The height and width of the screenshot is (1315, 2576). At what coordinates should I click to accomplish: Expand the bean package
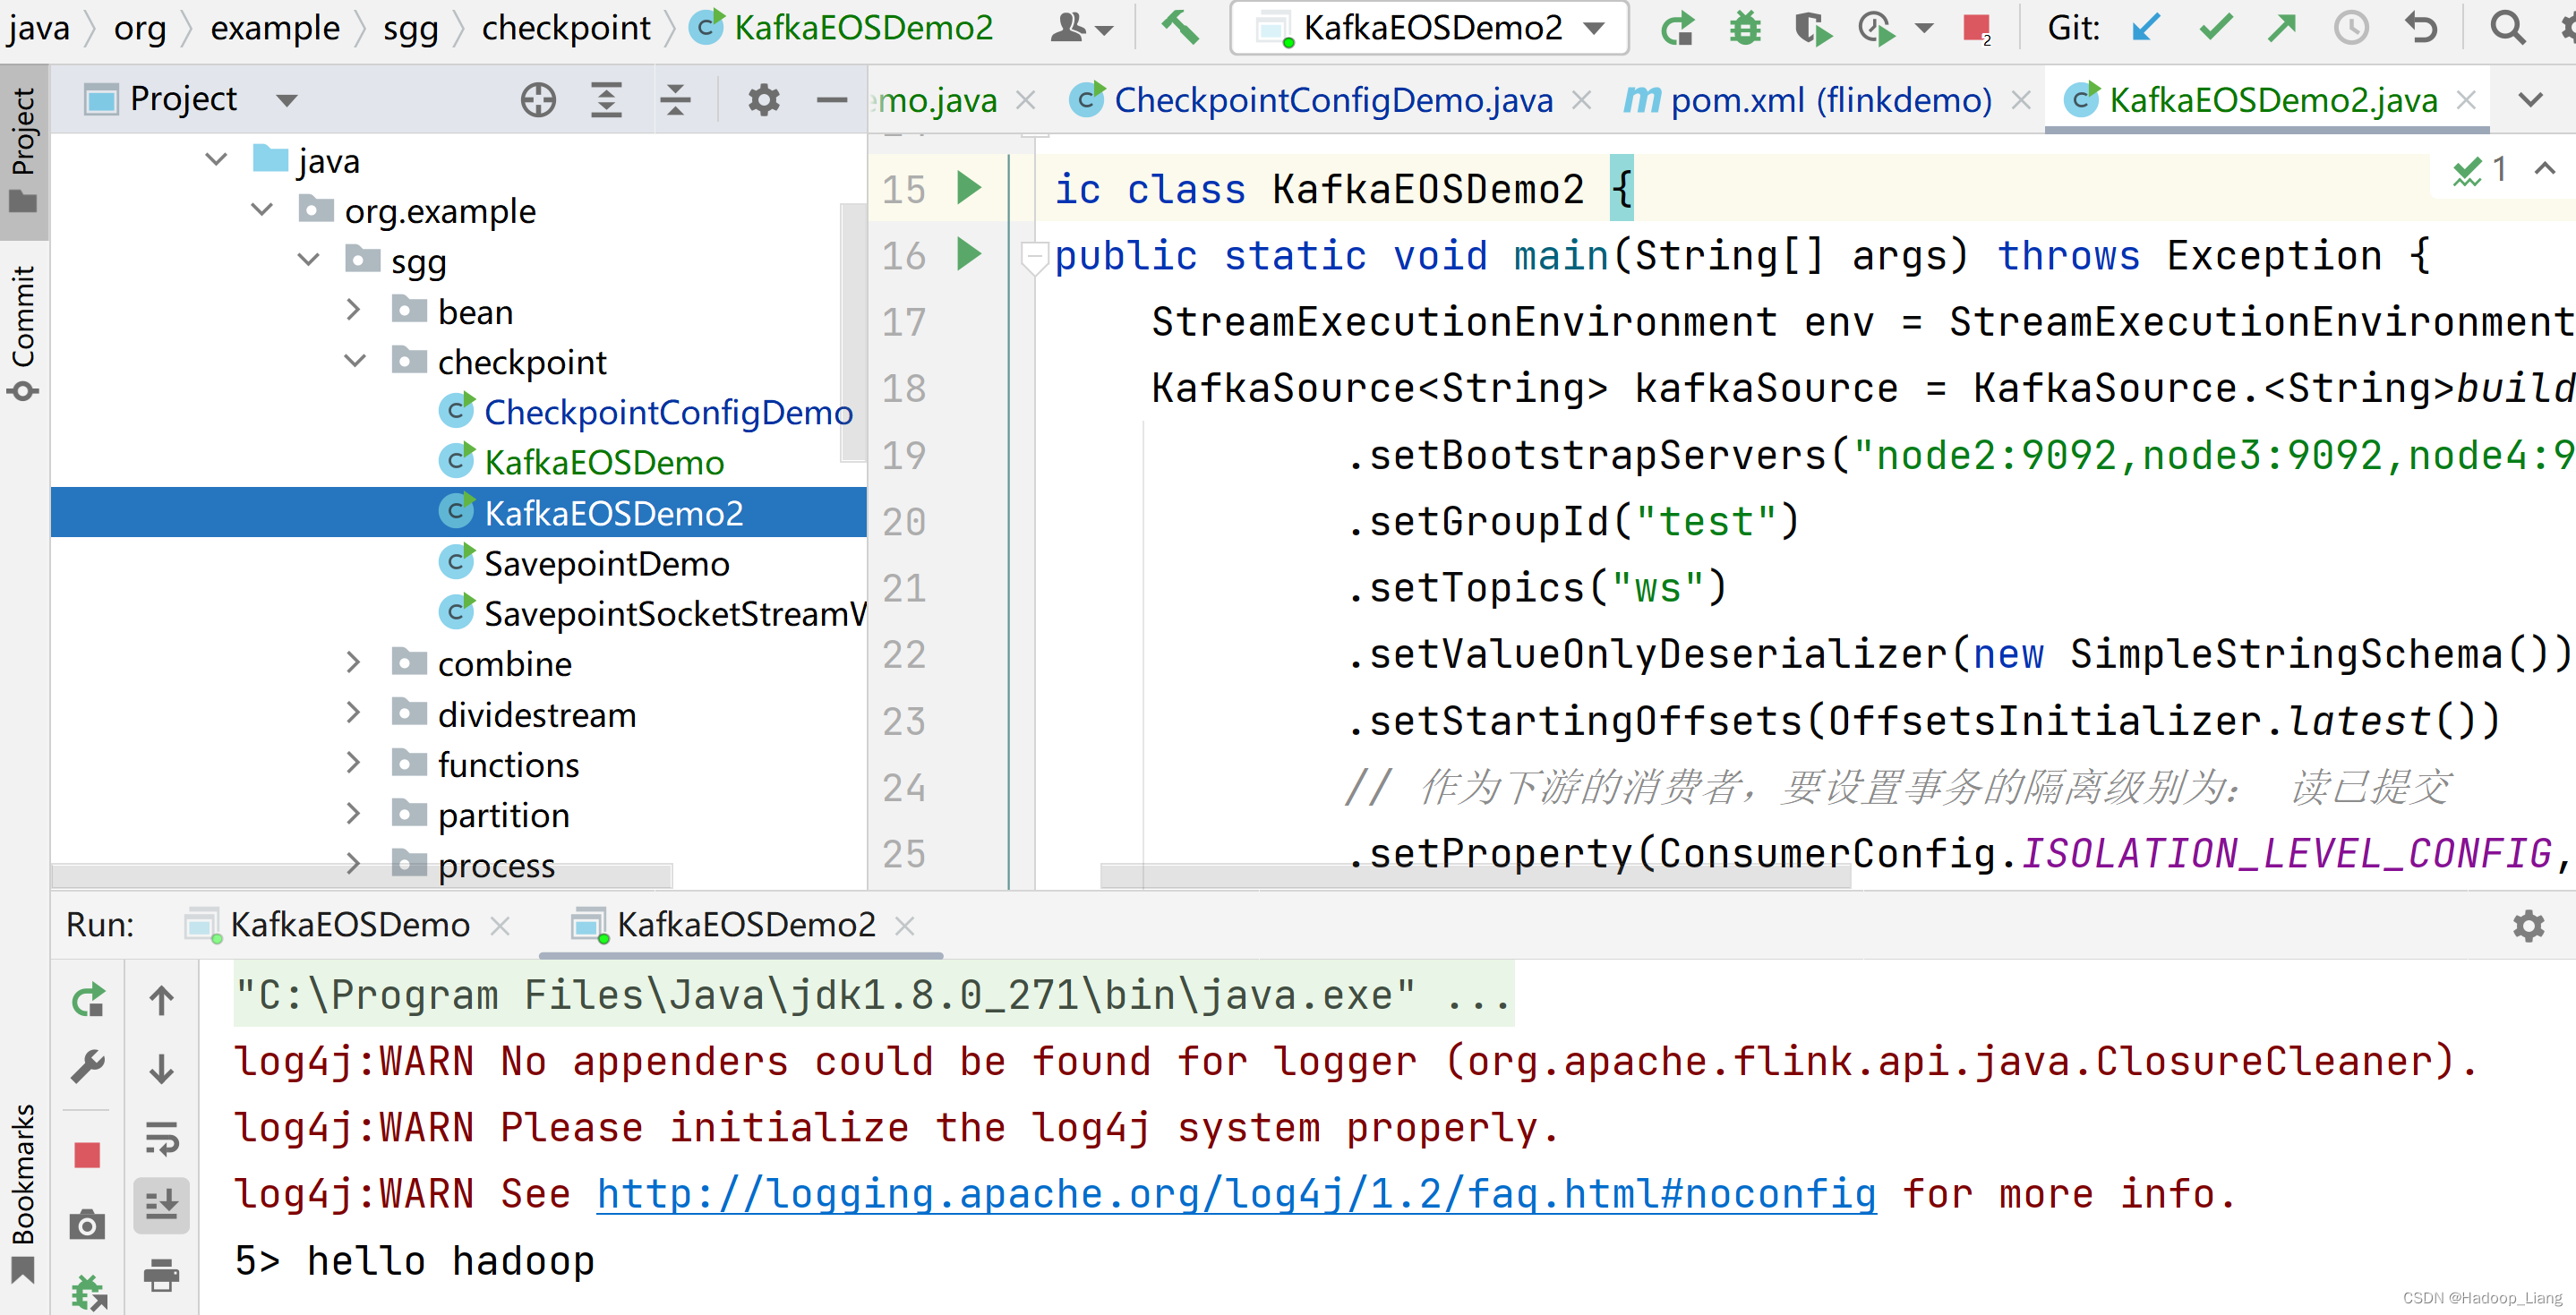pos(353,310)
